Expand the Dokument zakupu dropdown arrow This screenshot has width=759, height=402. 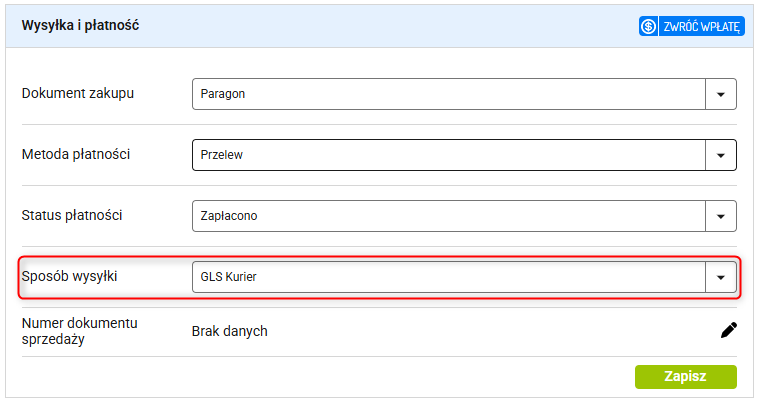[721, 94]
